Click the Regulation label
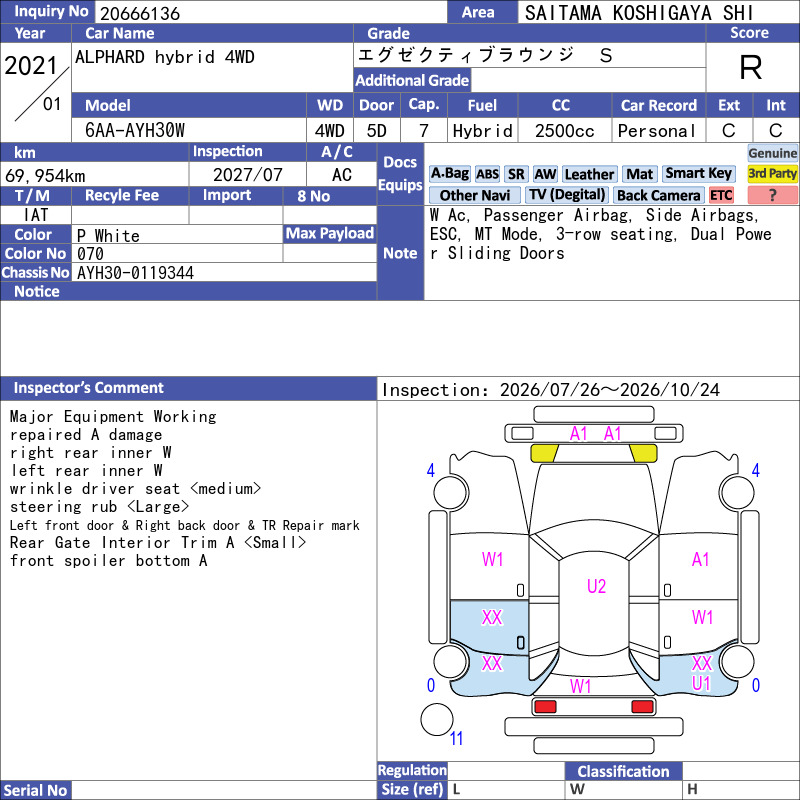Image resolution: width=800 pixels, height=800 pixels. click(x=412, y=770)
